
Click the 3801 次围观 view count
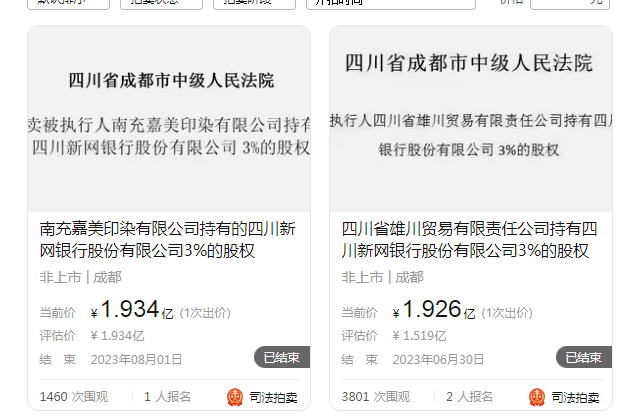click(376, 397)
